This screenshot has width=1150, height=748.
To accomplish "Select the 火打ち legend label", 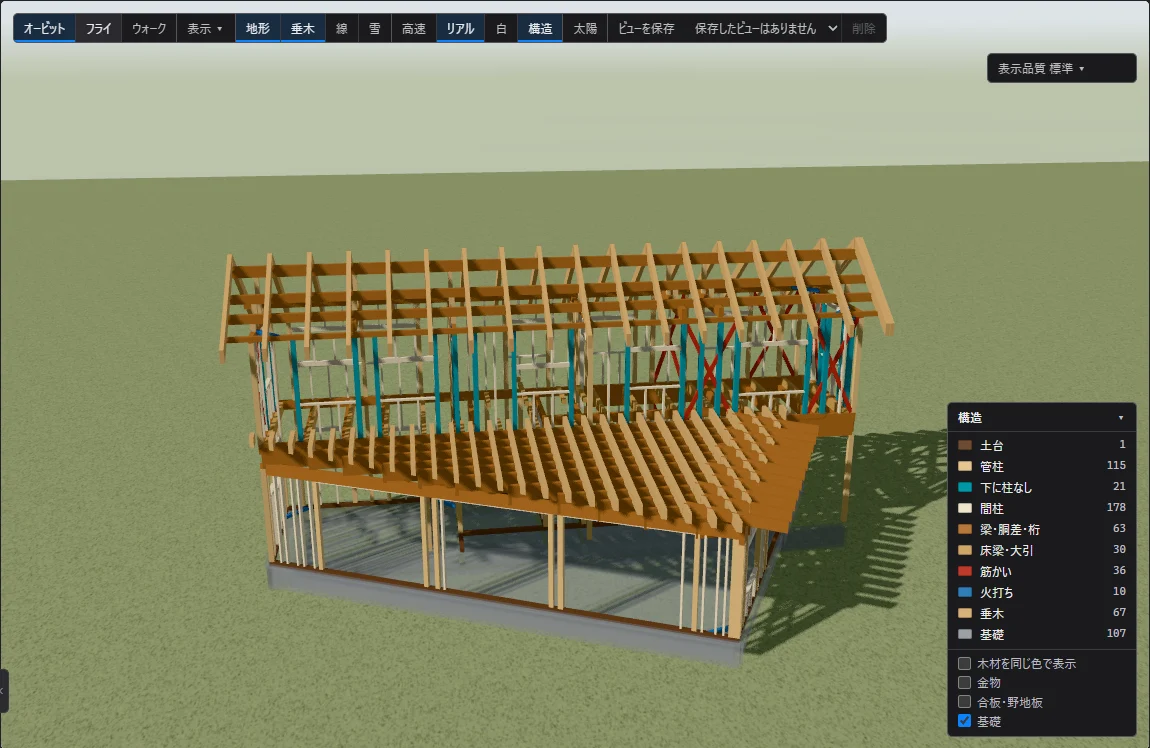I will (x=996, y=592).
